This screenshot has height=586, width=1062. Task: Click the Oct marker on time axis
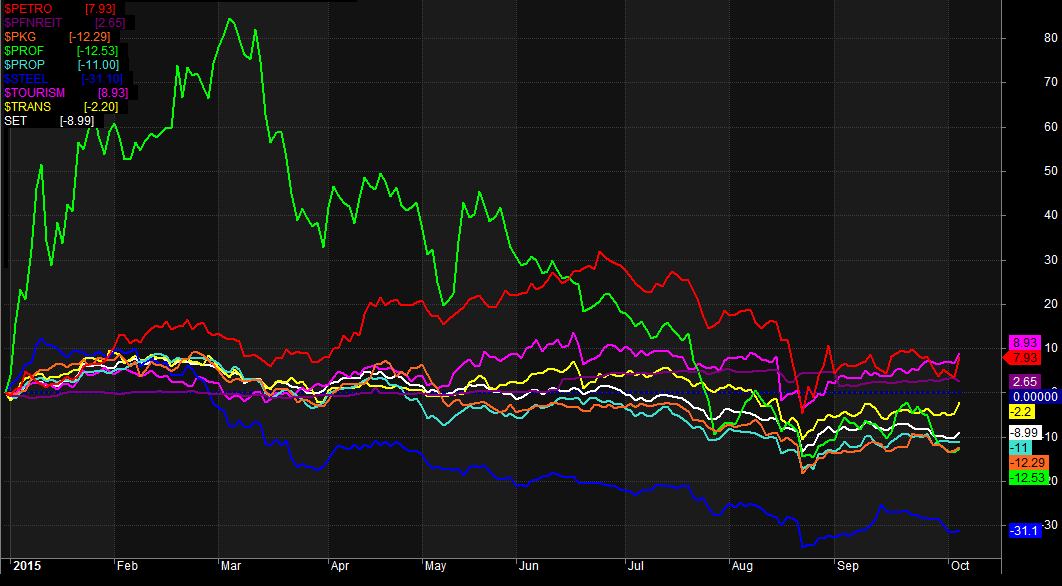[x=960, y=566]
